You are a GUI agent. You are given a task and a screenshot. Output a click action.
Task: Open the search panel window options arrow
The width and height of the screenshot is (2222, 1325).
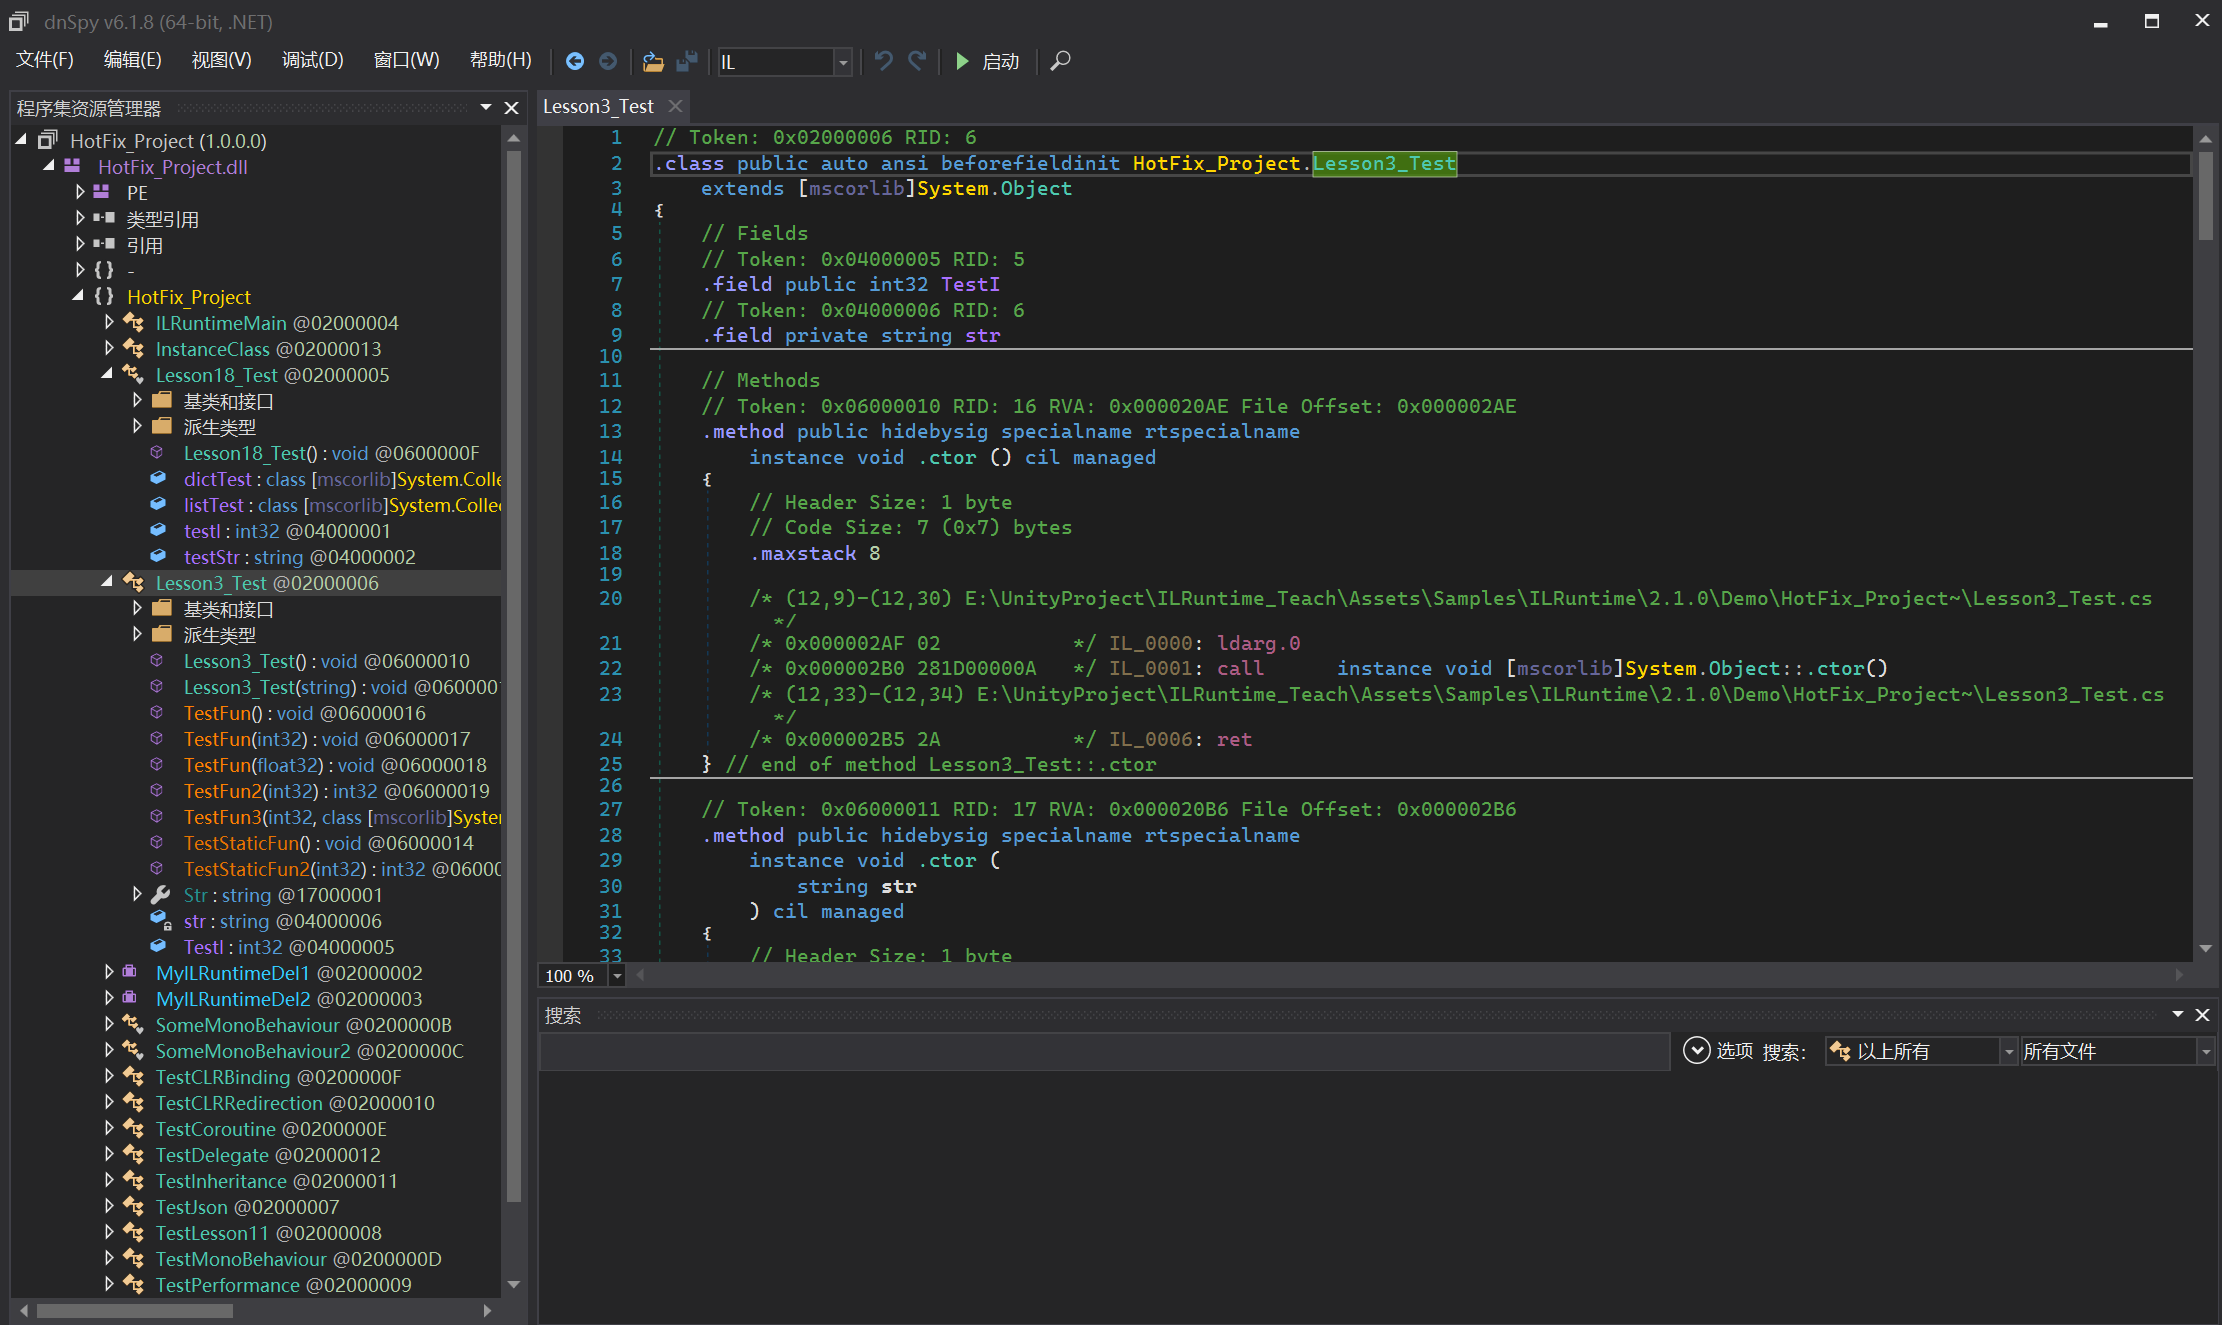pyautogui.click(x=2177, y=1015)
